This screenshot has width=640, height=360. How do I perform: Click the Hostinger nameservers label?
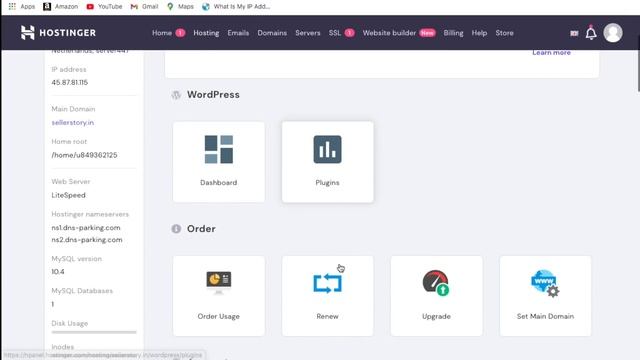coord(90,214)
